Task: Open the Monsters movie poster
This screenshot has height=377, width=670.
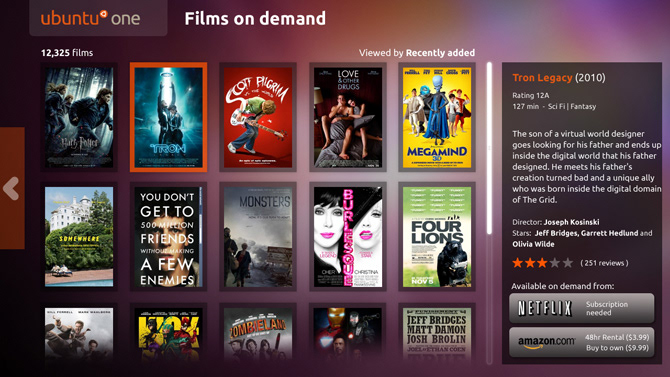Action: click(258, 236)
